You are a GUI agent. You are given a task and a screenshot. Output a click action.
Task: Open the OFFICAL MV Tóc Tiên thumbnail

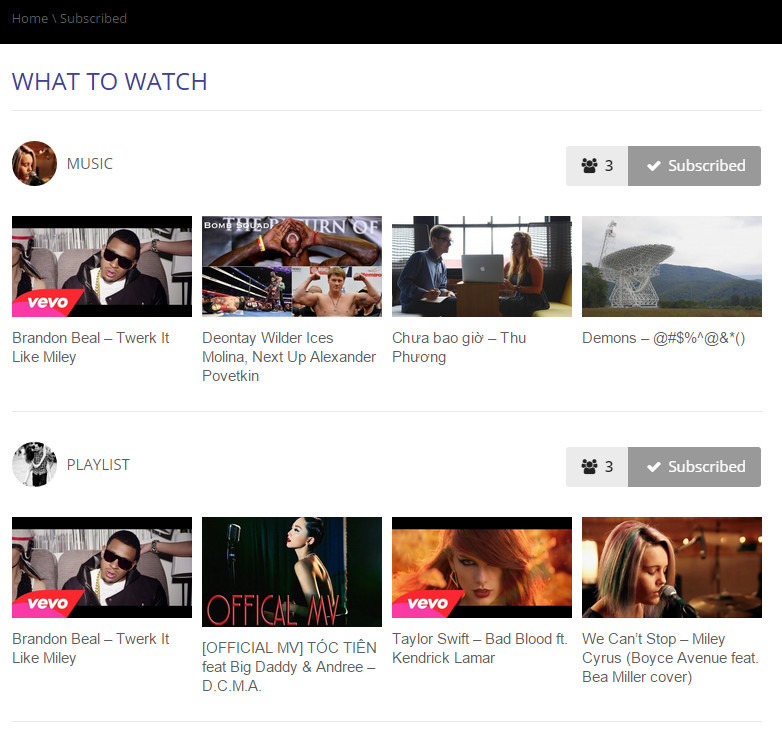click(292, 571)
